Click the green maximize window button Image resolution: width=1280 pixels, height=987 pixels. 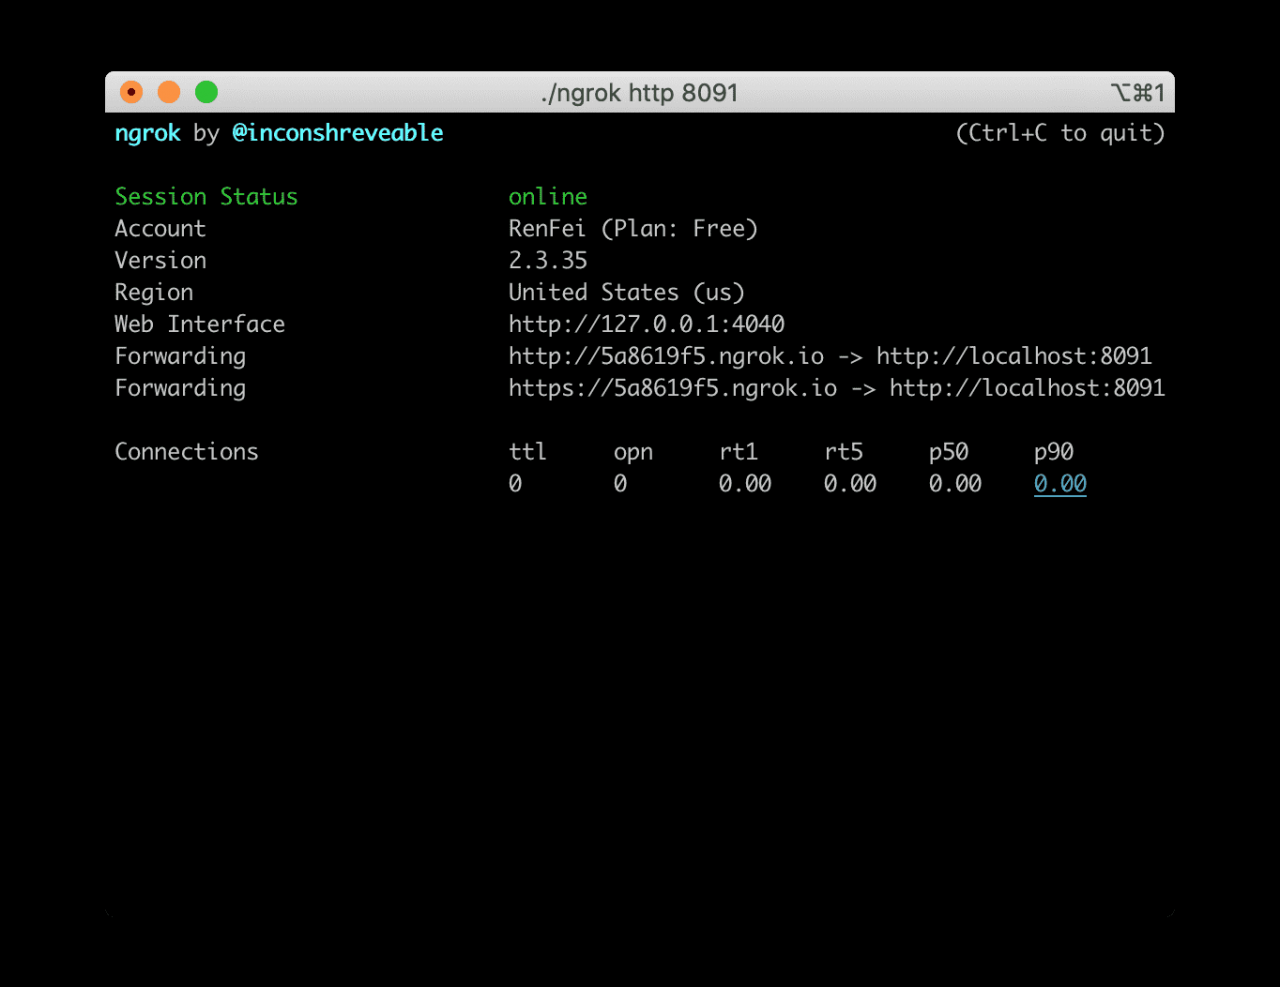coord(206,92)
